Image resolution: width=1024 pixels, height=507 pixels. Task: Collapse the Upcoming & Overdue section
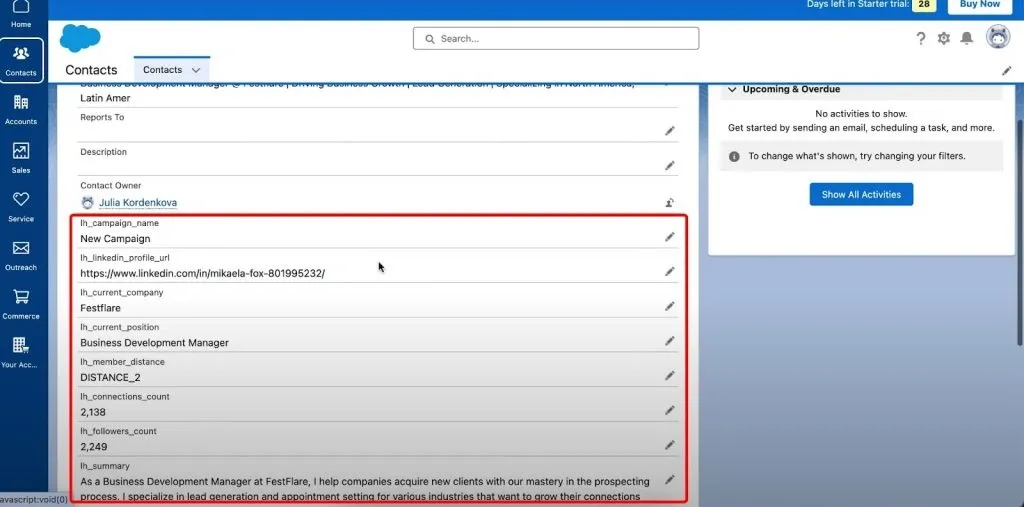(732, 89)
